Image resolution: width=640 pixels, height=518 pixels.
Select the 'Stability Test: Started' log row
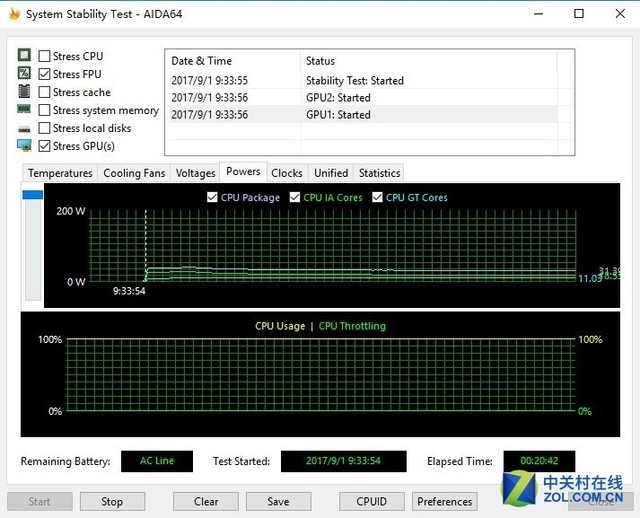[362, 80]
